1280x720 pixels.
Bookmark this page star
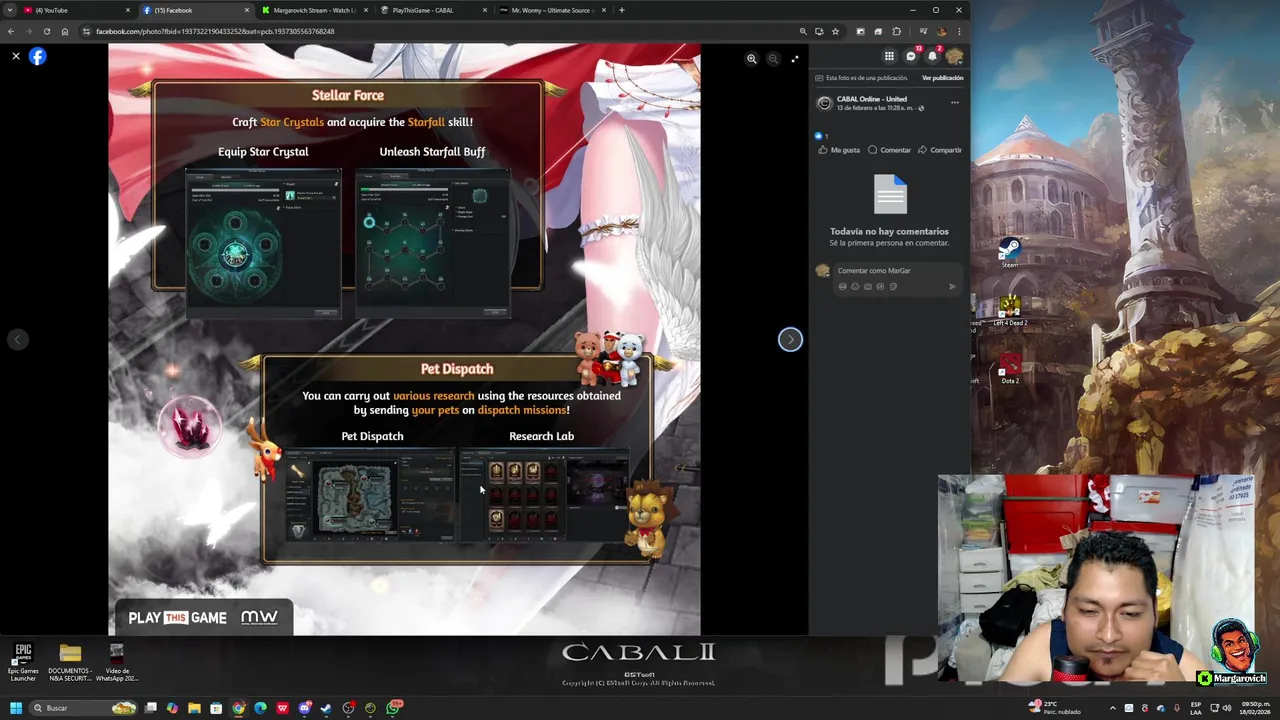[x=835, y=31]
